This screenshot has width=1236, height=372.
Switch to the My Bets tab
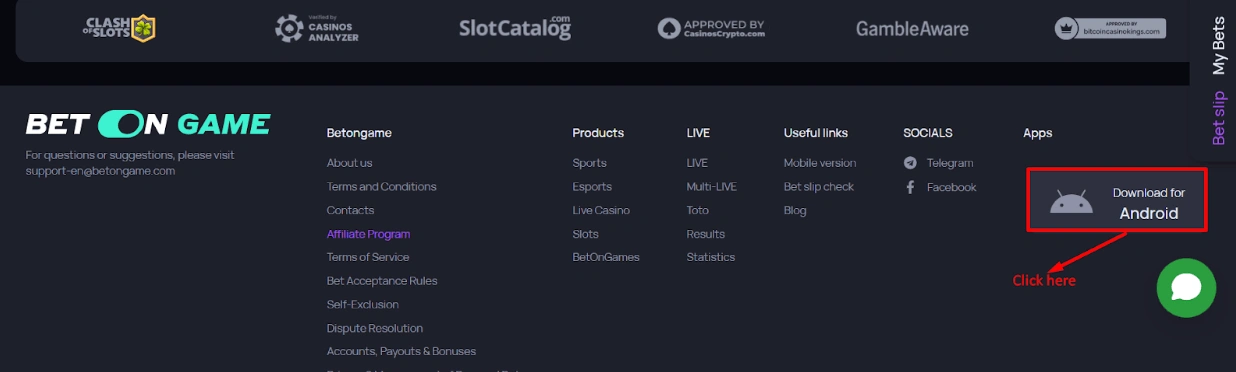point(1218,45)
